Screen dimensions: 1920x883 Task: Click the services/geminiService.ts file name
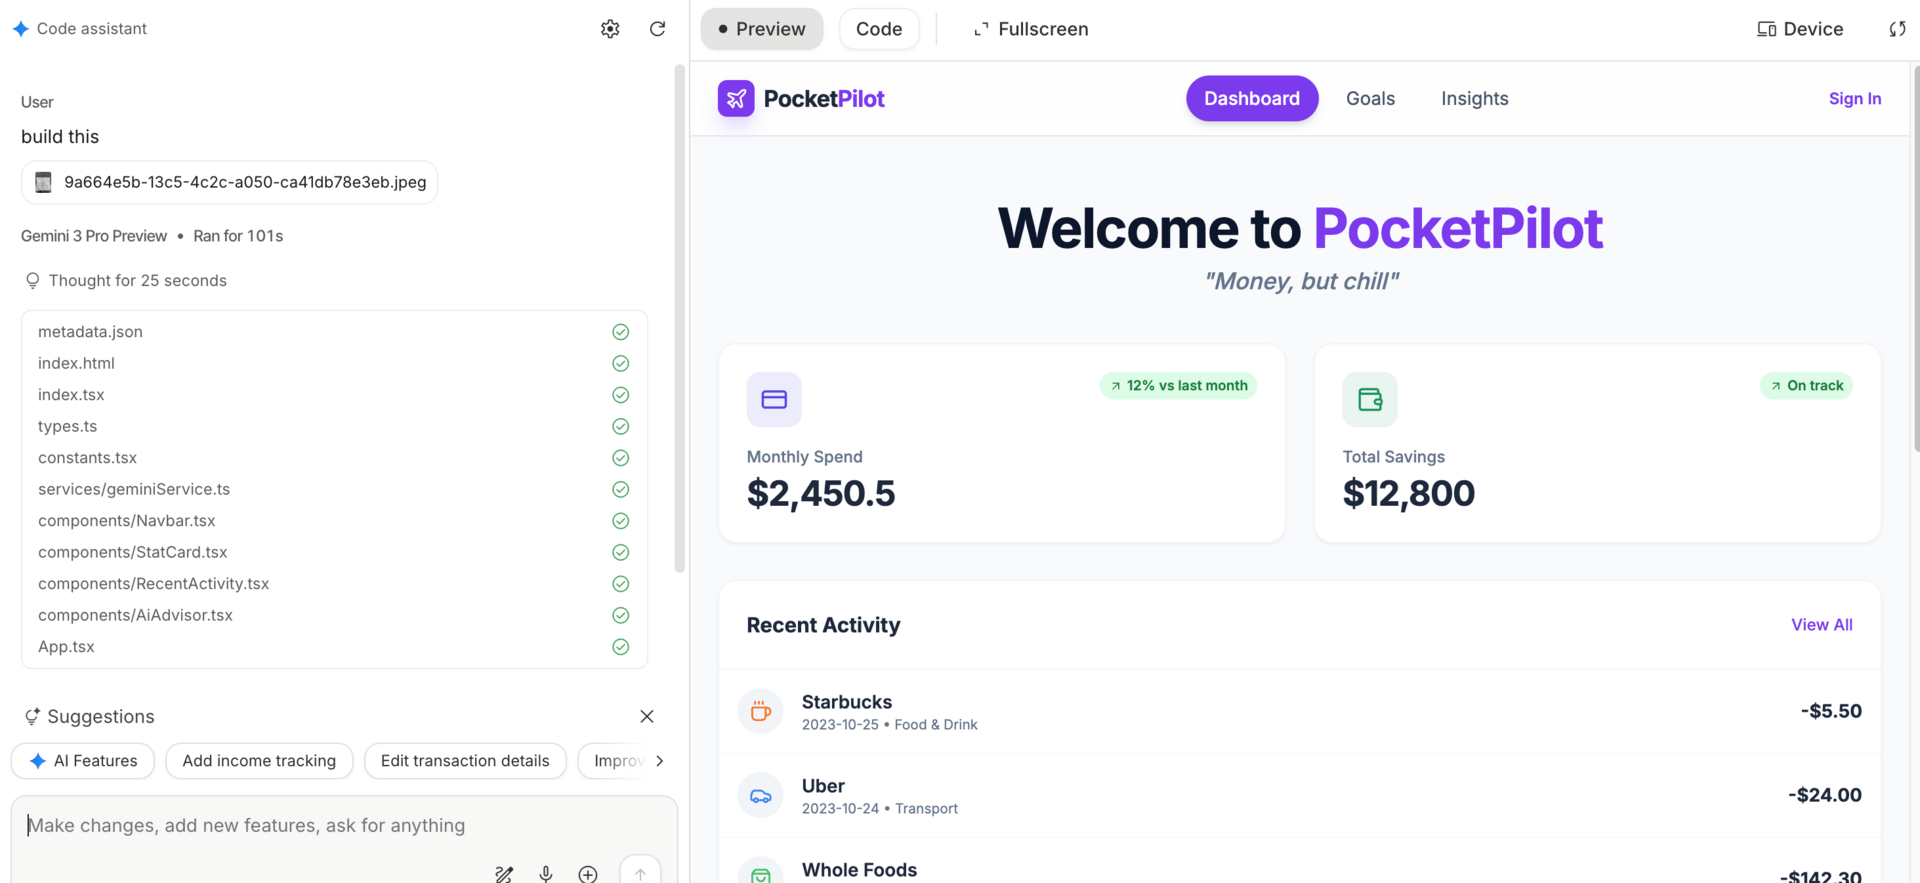click(134, 489)
